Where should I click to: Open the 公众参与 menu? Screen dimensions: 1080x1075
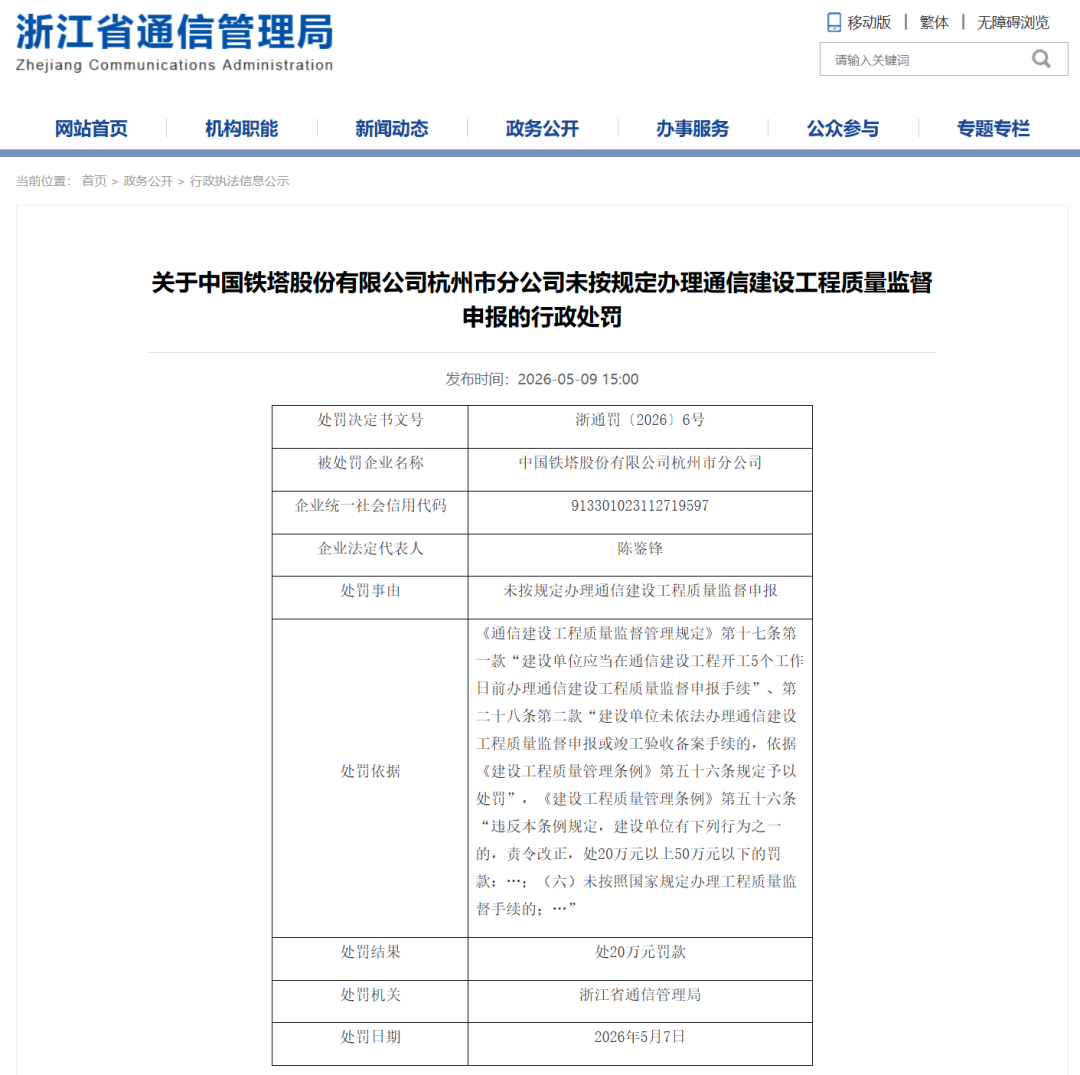point(843,128)
